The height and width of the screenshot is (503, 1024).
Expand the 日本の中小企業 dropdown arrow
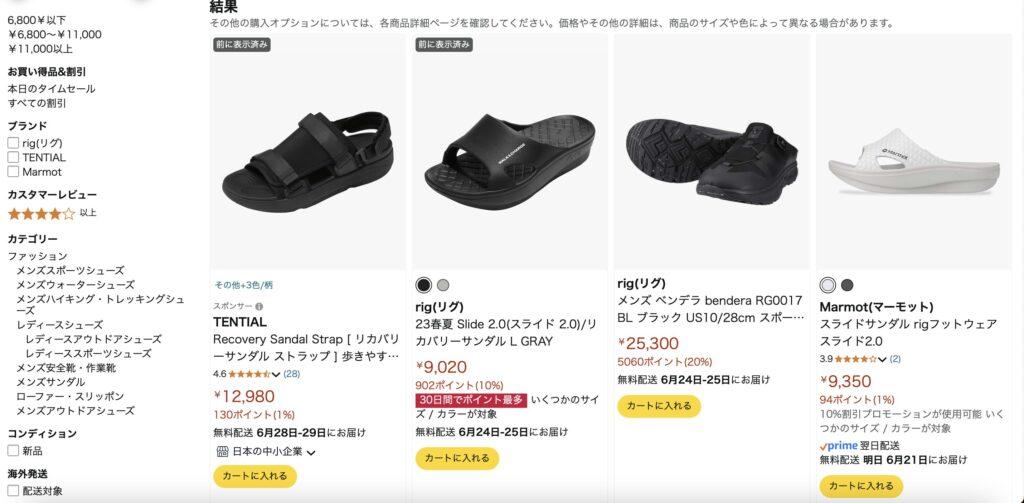point(311,452)
